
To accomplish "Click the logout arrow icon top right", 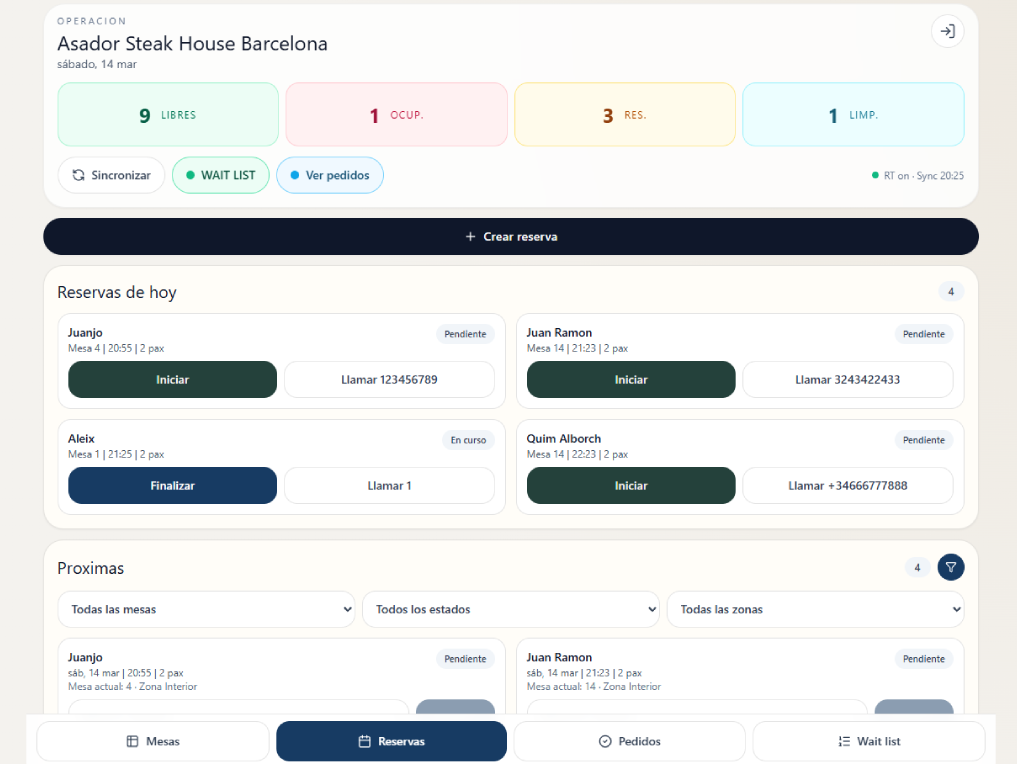I will tap(947, 31).
